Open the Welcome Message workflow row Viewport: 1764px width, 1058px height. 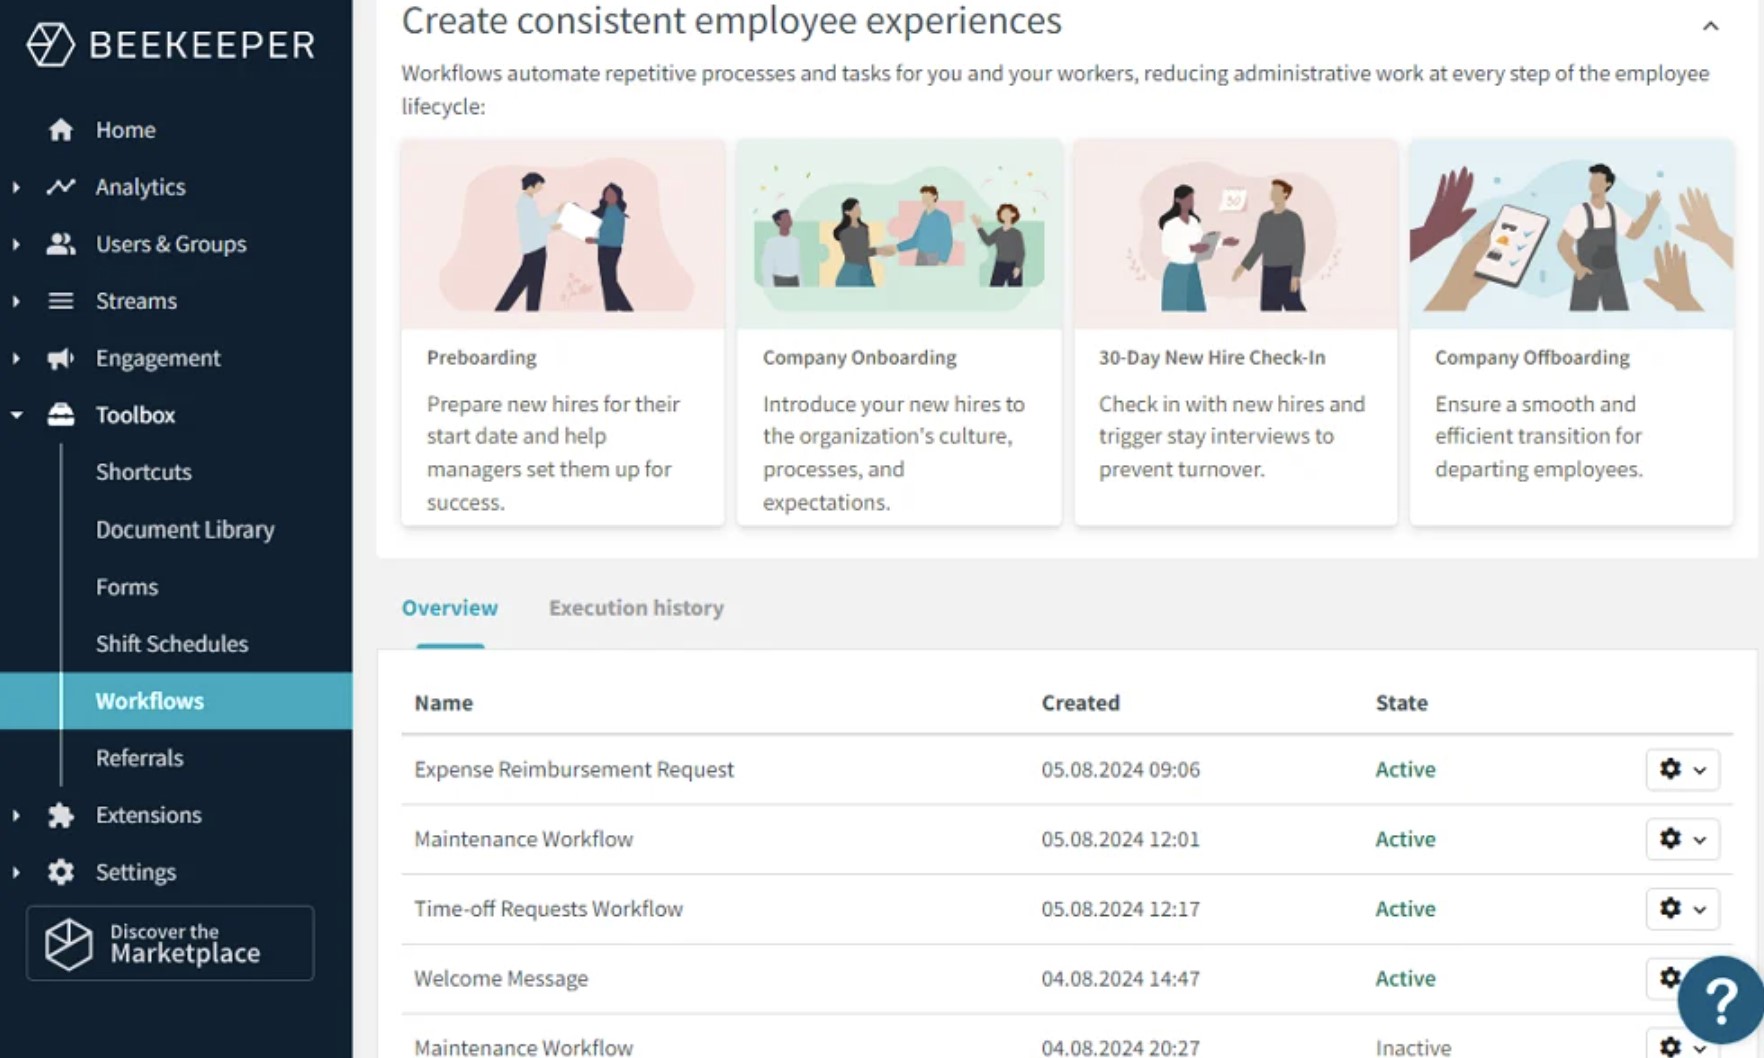[501, 978]
